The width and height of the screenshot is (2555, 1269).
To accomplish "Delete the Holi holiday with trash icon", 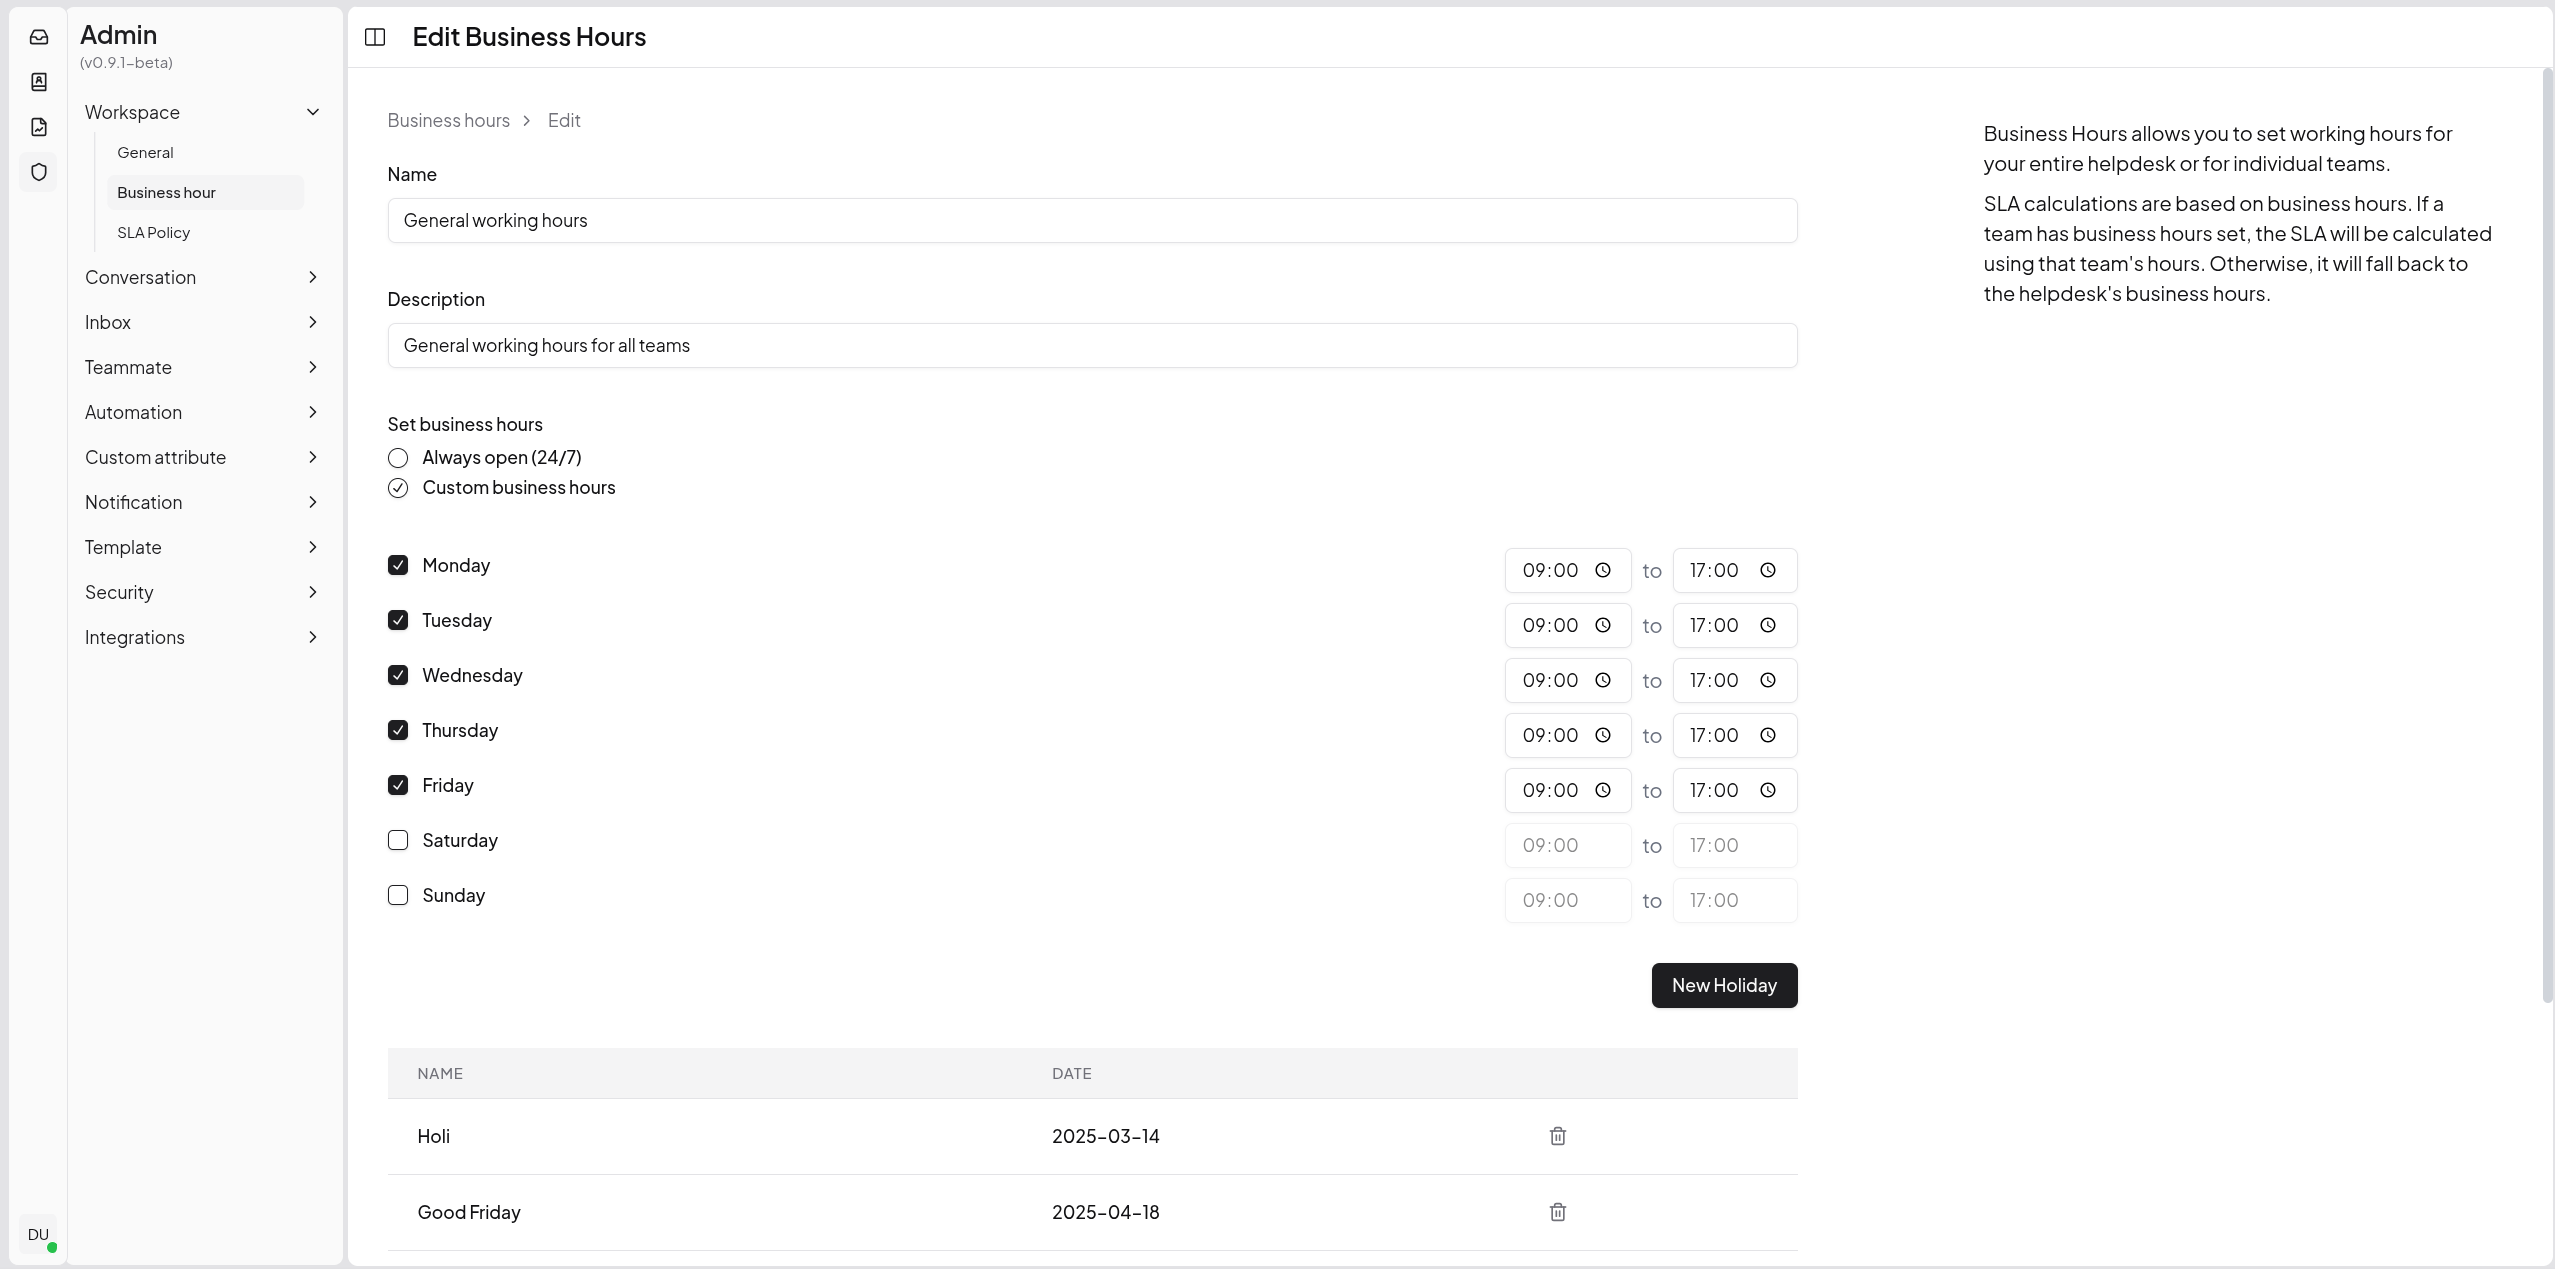I will pyautogui.click(x=1557, y=1136).
